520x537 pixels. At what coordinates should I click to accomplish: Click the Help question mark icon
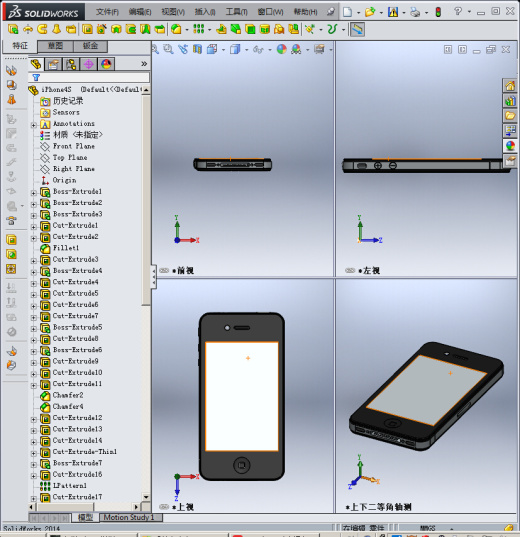tap(458, 12)
